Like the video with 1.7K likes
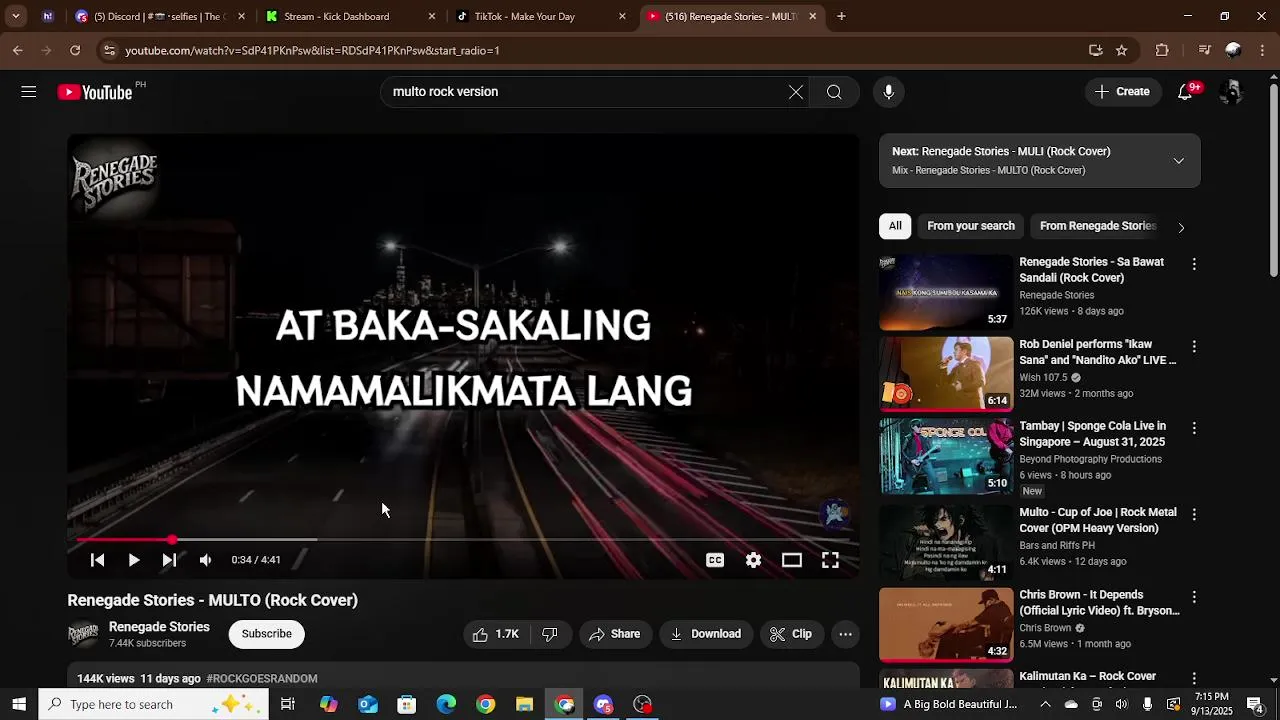 (497, 634)
